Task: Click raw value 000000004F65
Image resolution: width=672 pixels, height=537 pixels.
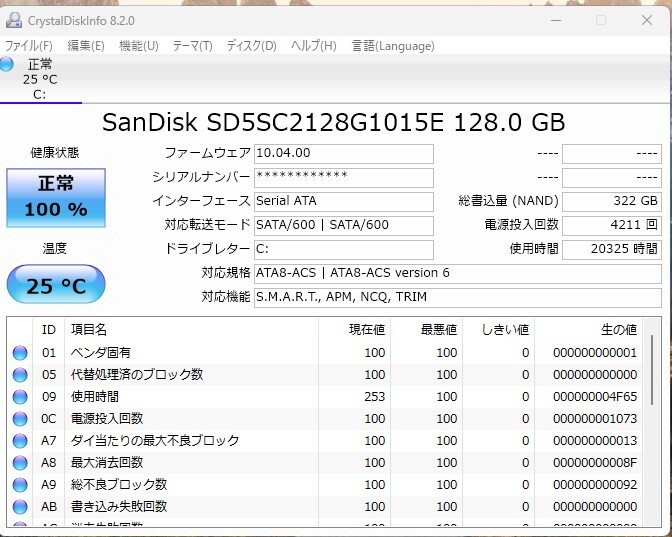Action: (x=595, y=397)
